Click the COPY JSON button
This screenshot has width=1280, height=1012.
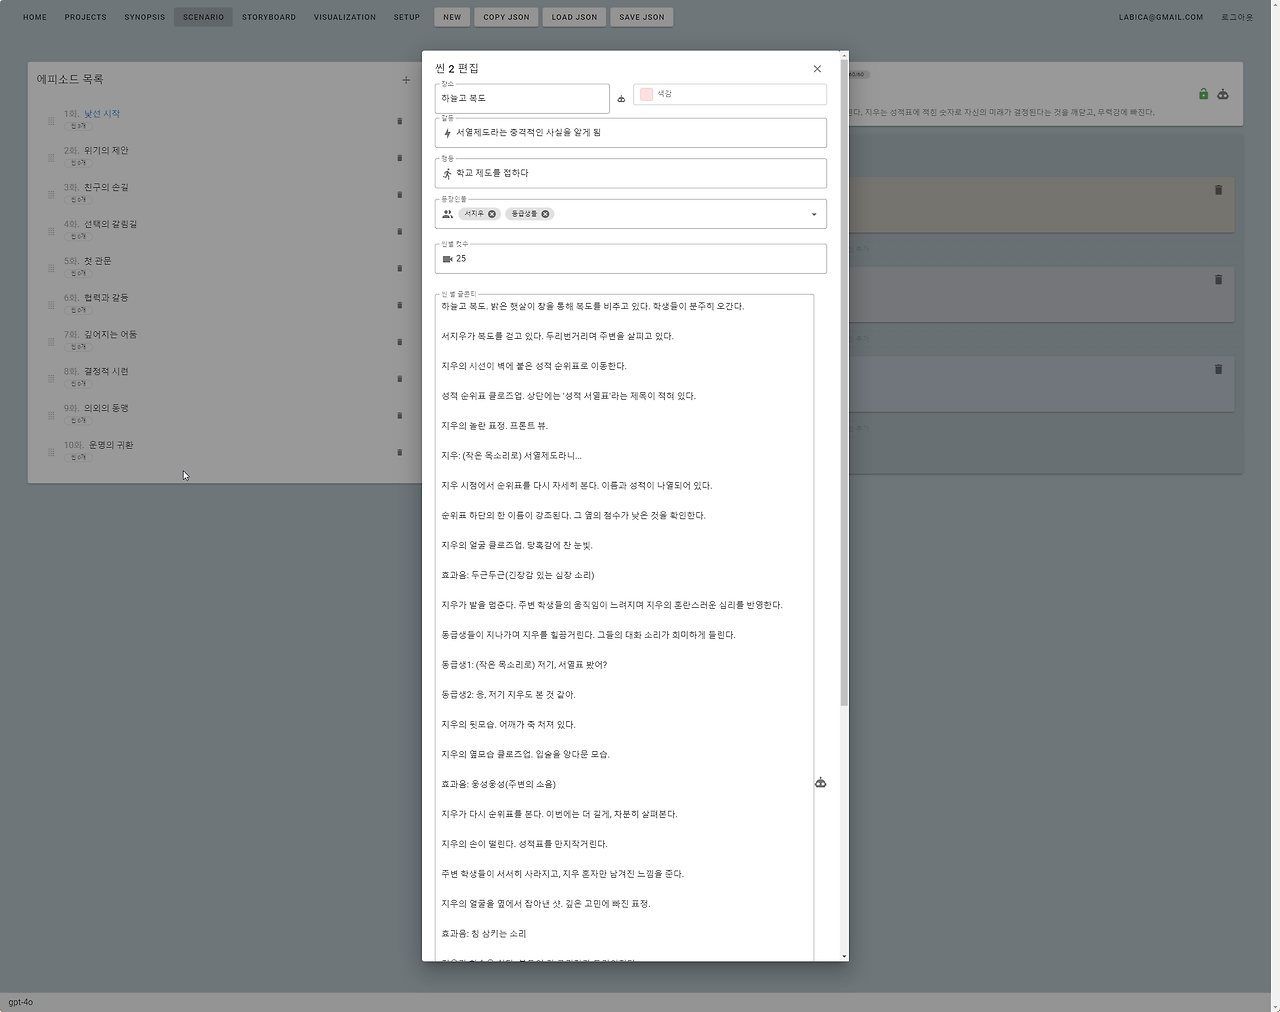506,17
